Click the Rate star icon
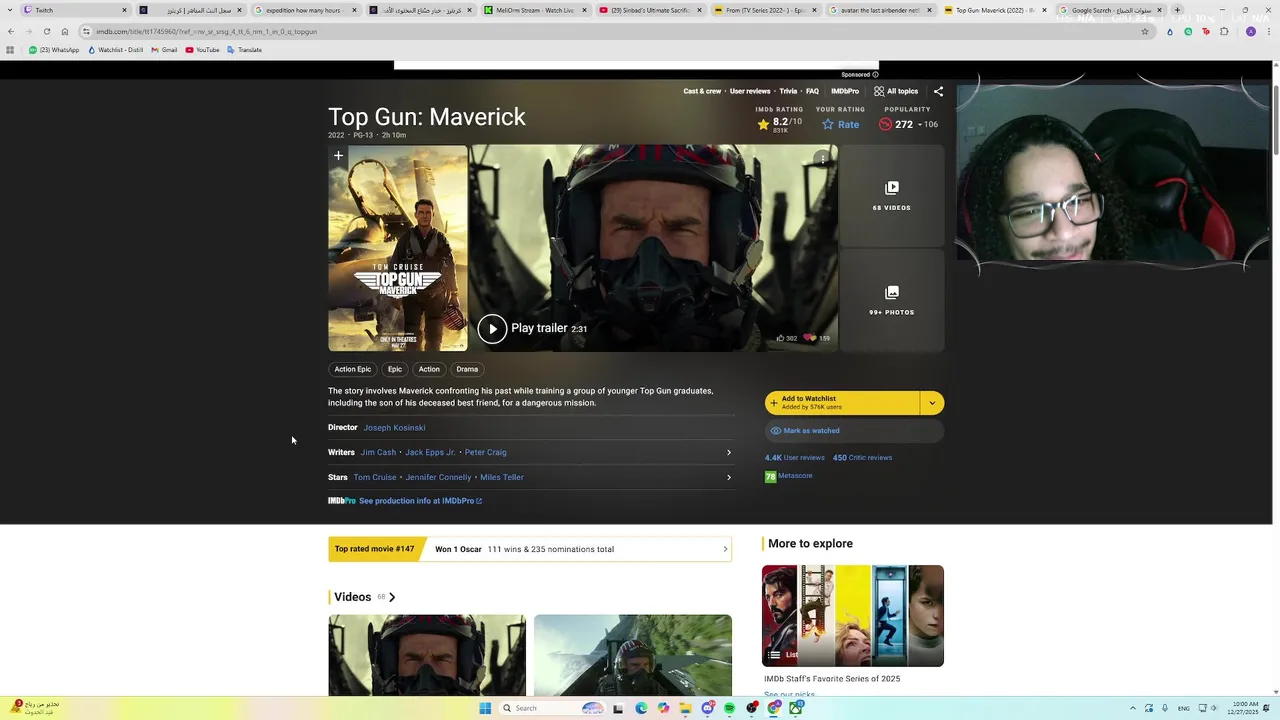 coord(827,124)
